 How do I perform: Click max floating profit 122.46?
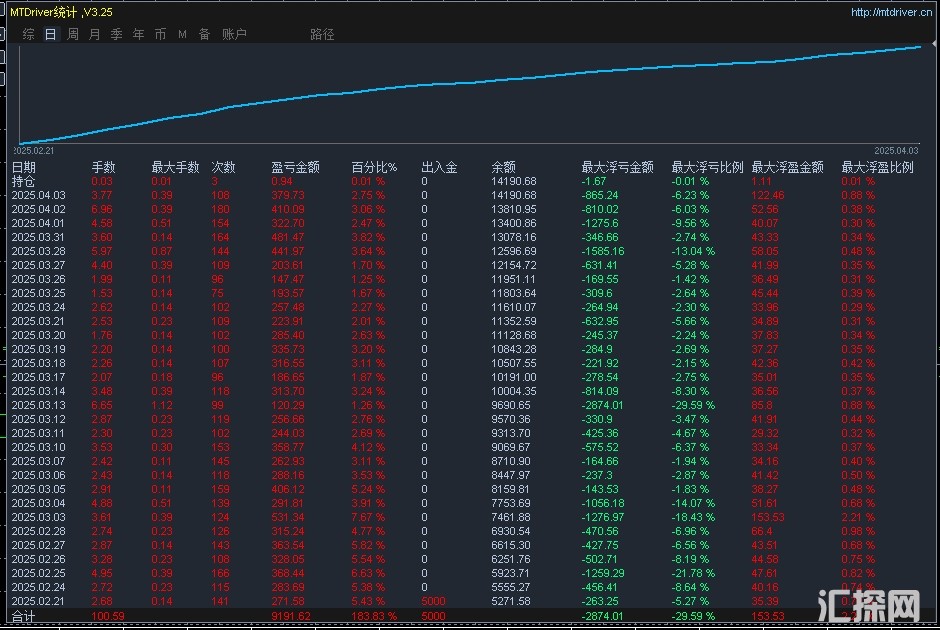pyautogui.click(x=768, y=195)
